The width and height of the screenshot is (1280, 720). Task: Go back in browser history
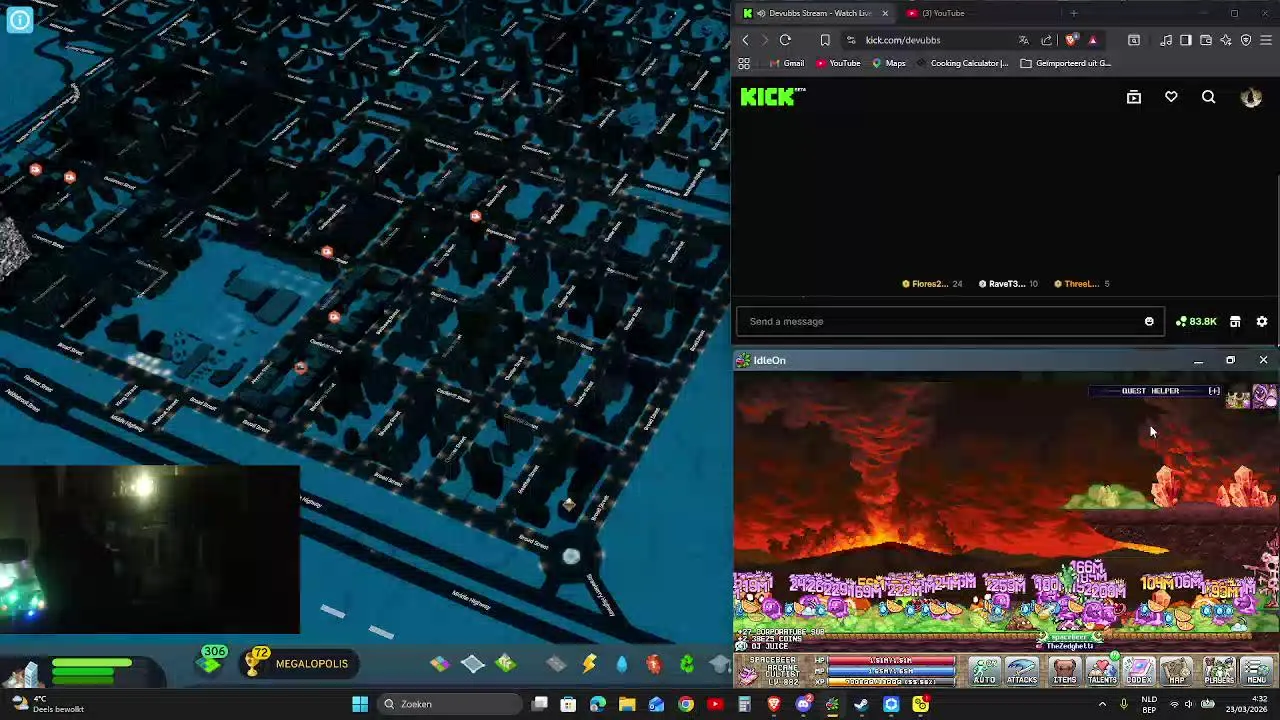point(745,40)
